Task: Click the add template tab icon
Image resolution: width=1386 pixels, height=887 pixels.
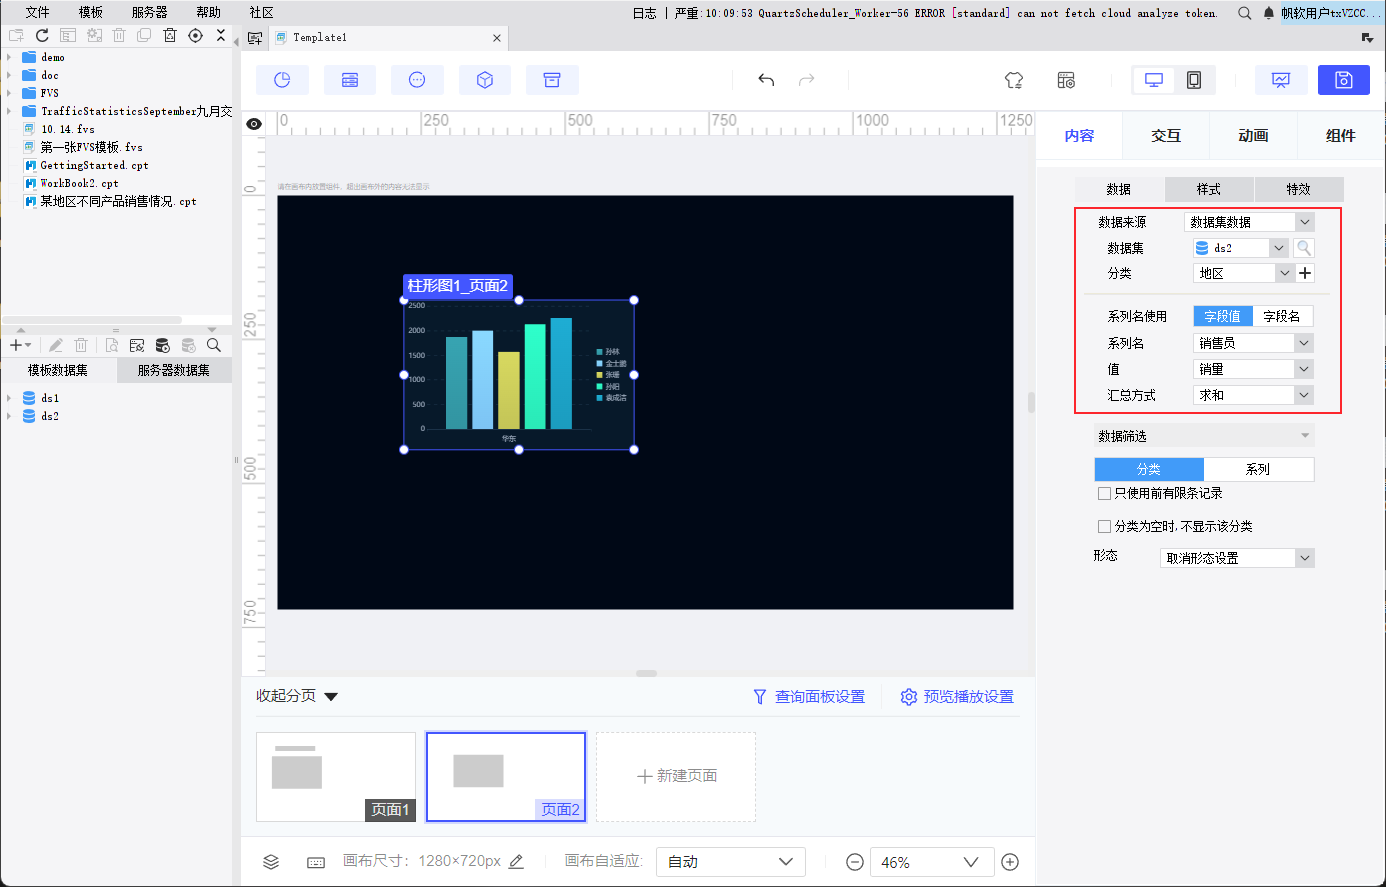Action: pos(254,38)
